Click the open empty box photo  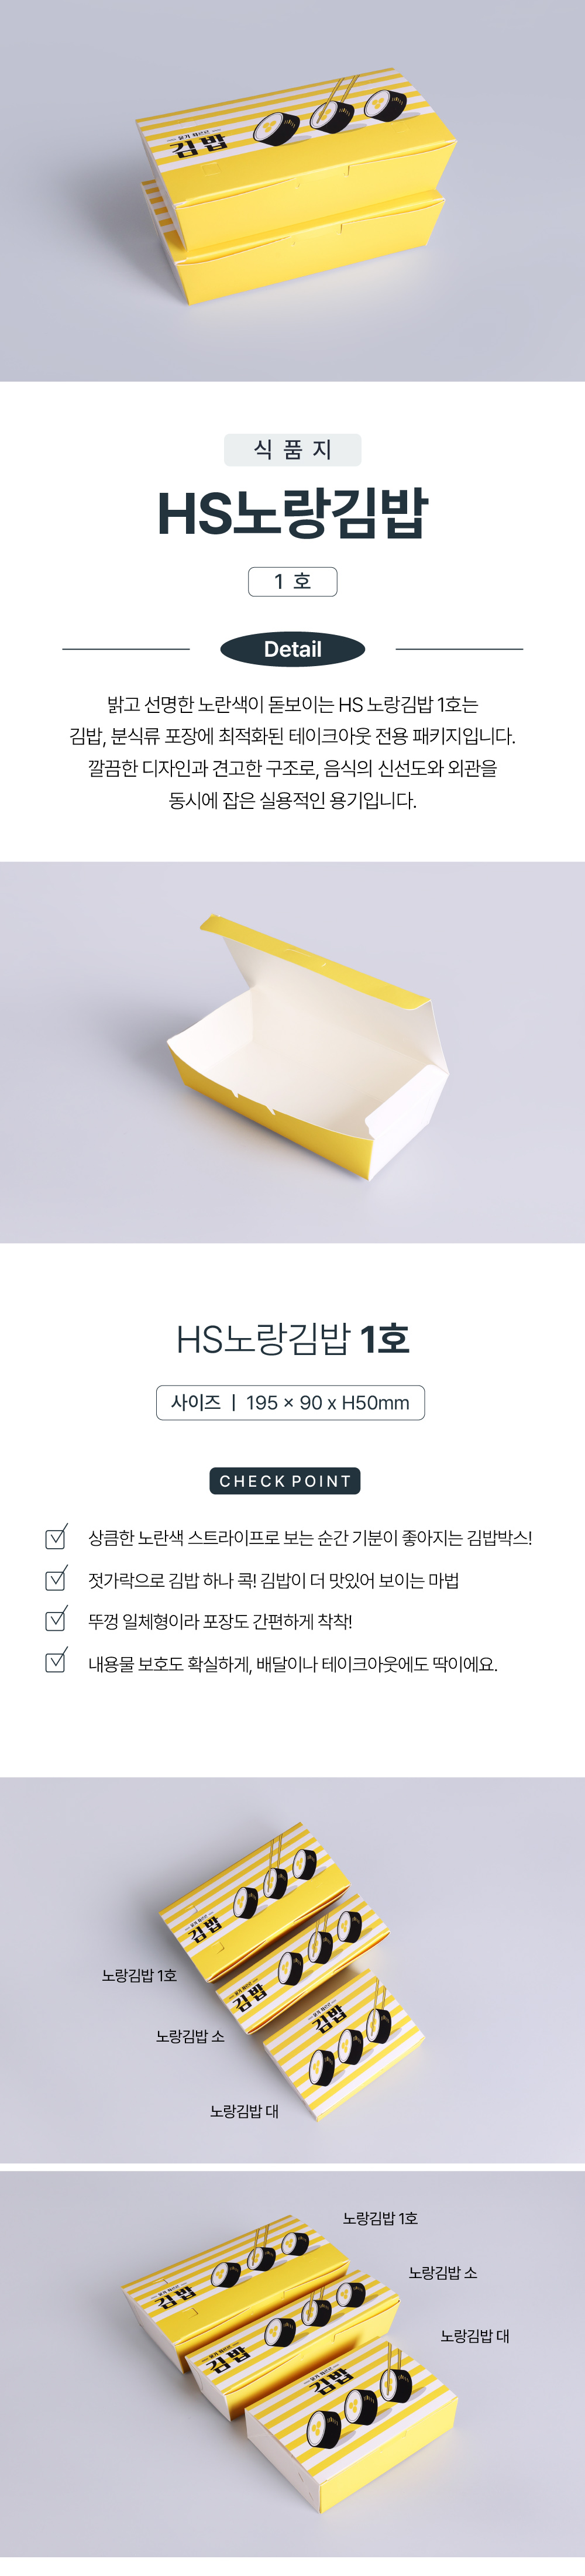coord(292,1052)
